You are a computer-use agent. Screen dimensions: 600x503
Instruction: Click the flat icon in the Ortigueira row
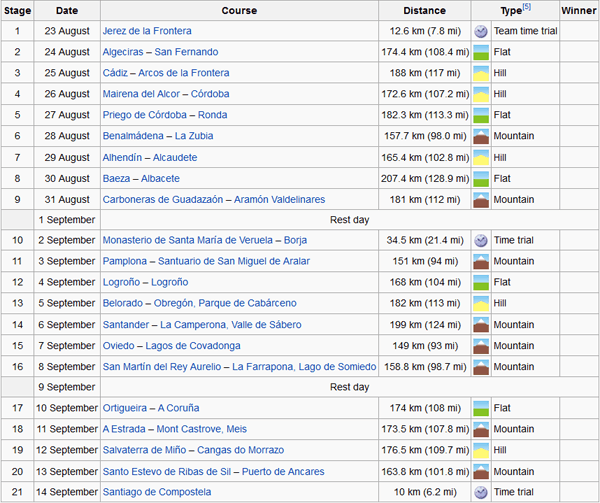click(481, 408)
